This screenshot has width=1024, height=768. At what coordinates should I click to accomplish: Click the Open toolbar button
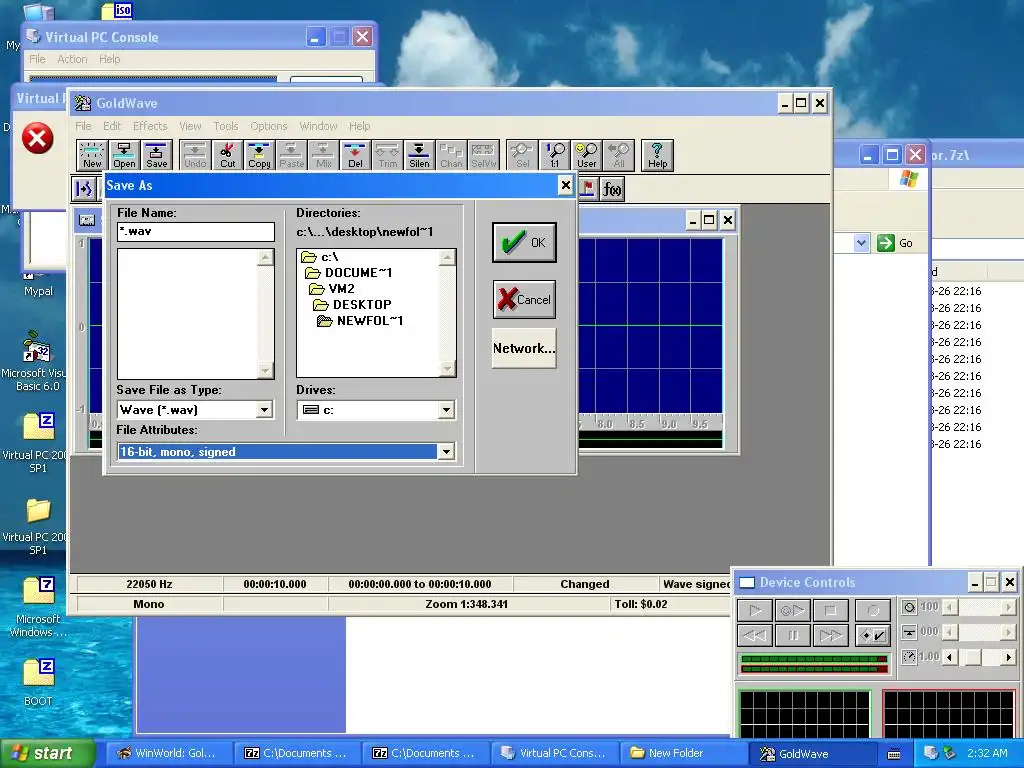click(x=124, y=155)
